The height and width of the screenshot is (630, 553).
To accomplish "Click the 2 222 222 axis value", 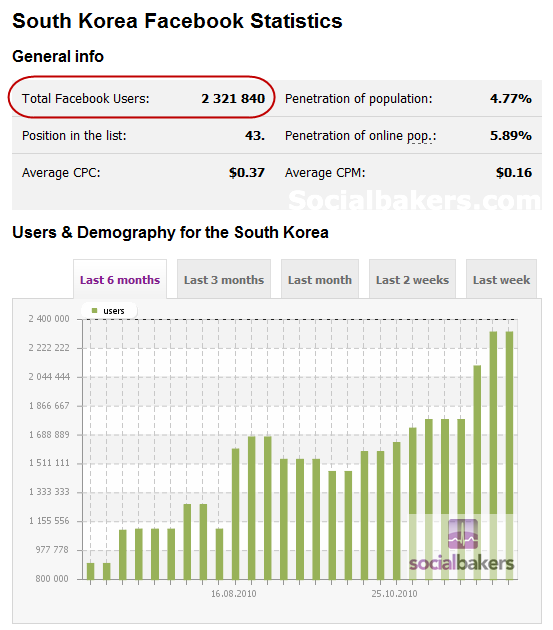I will pyautogui.click(x=49, y=348).
